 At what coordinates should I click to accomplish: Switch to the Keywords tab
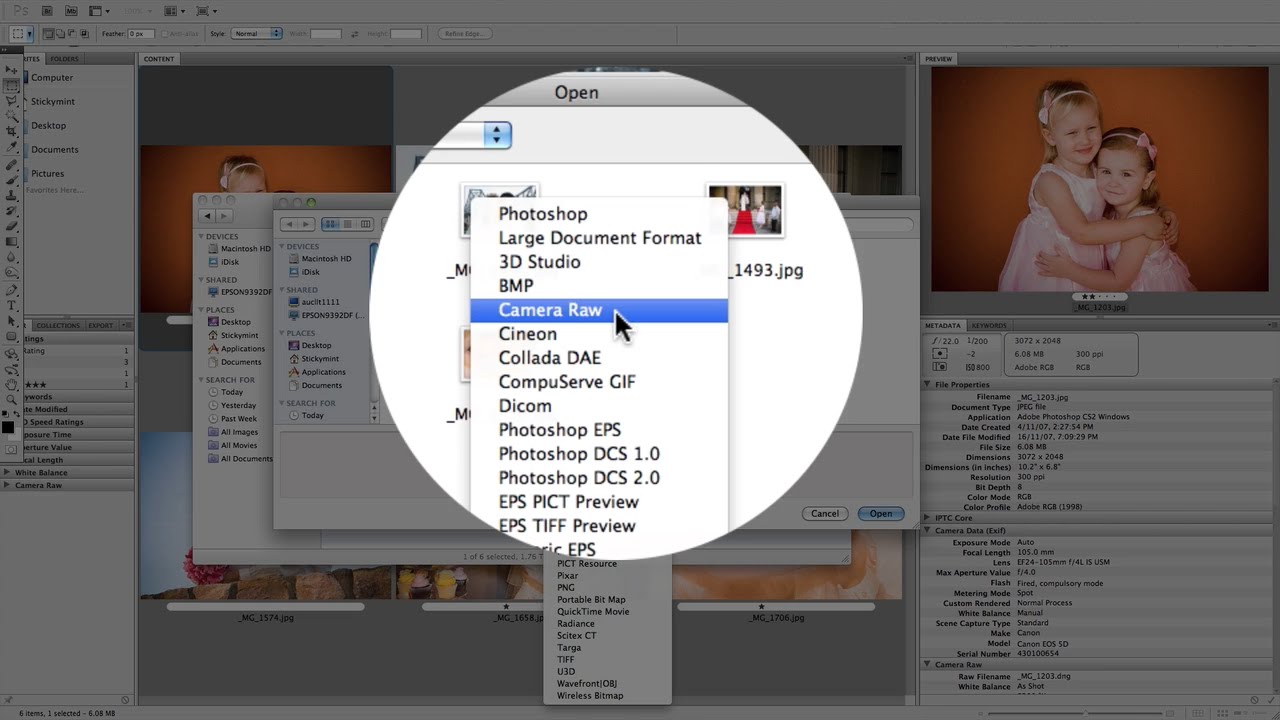989,325
